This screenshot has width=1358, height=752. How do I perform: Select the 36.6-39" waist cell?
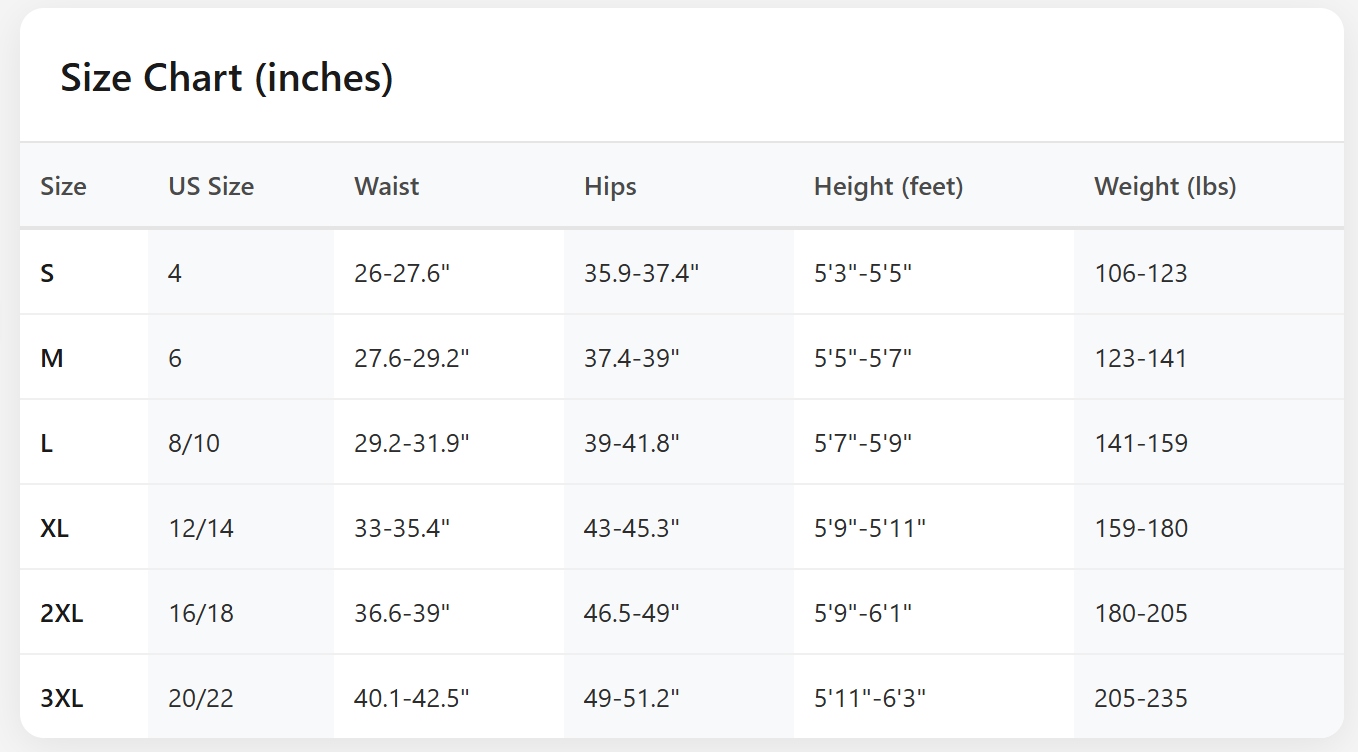[402, 613]
